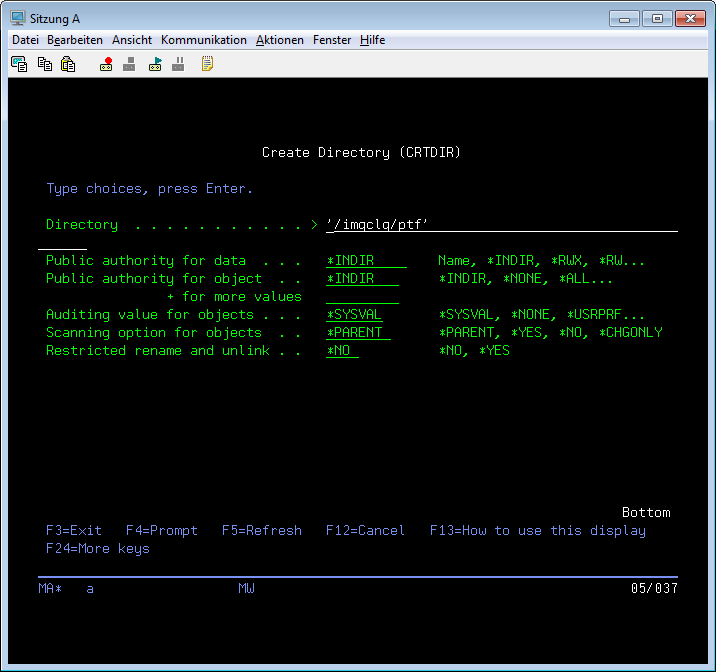Open the Kommunikation menu
This screenshot has height=672, width=716.
pos(203,40)
